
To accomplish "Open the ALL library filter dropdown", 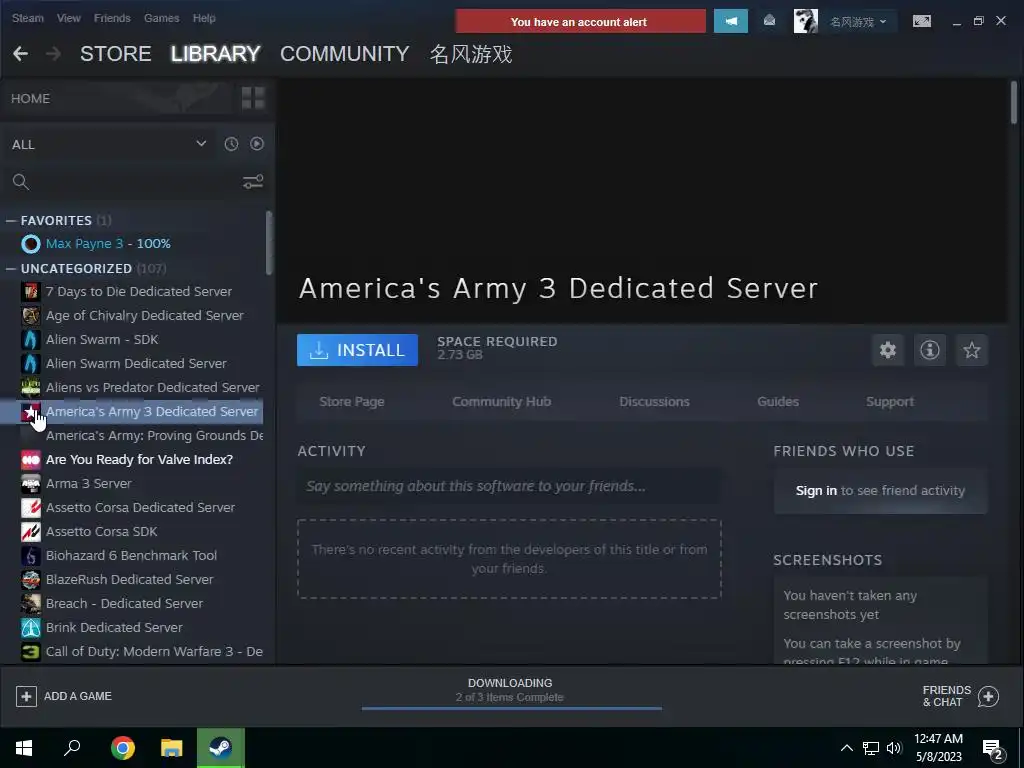I will tap(110, 144).
